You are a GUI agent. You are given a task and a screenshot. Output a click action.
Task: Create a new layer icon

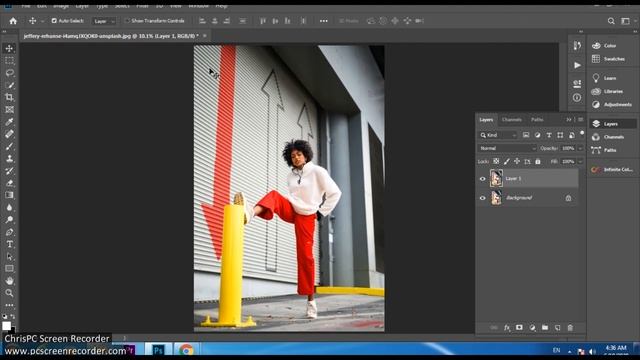pyautogui.click(x=558, y=327)
